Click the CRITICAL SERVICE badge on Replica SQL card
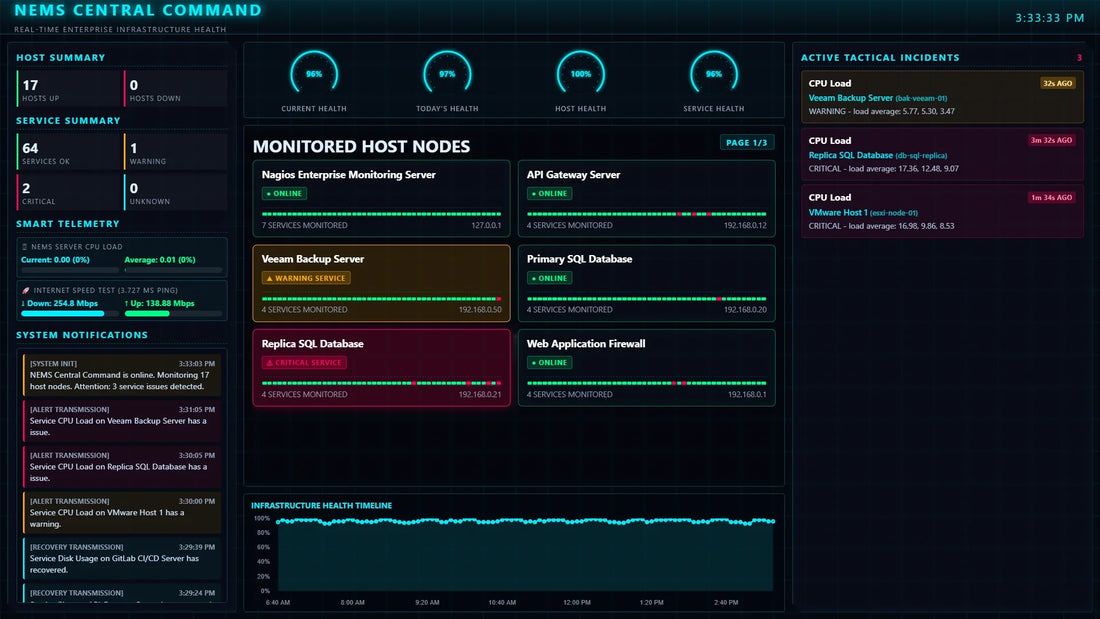 (304, 363)
